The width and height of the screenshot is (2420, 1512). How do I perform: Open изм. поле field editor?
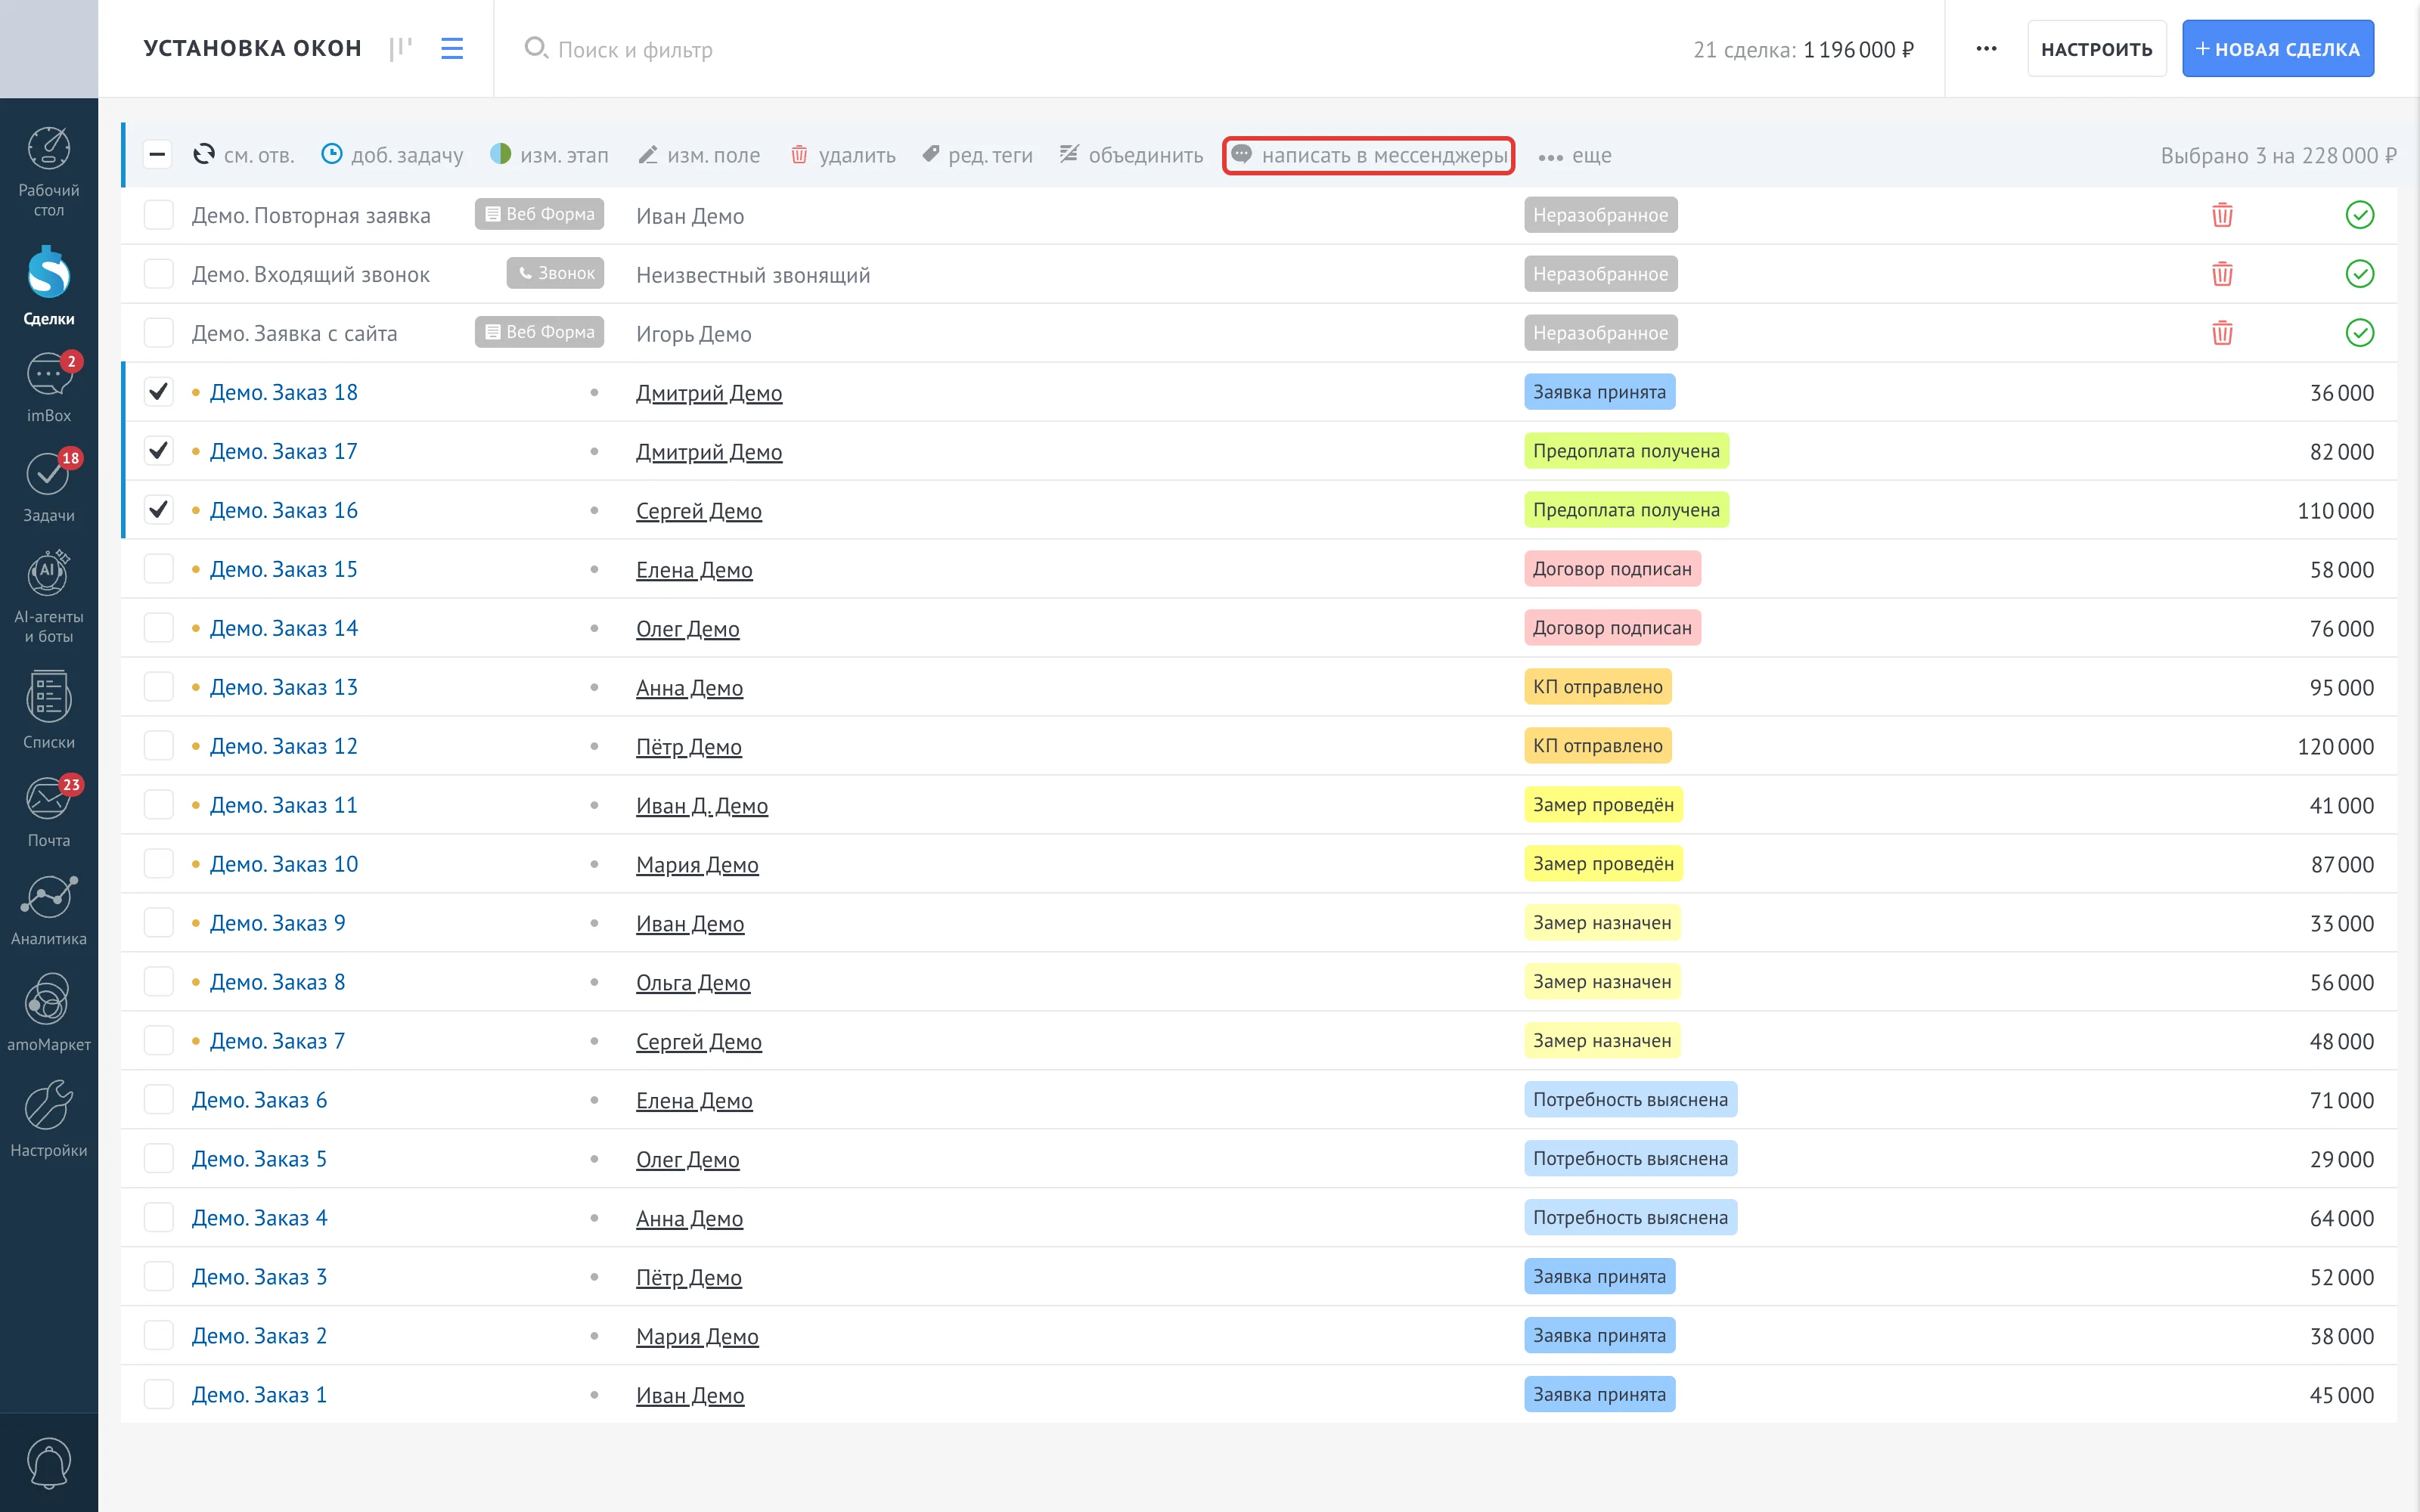pyautogui.click(x=699, y=155)
